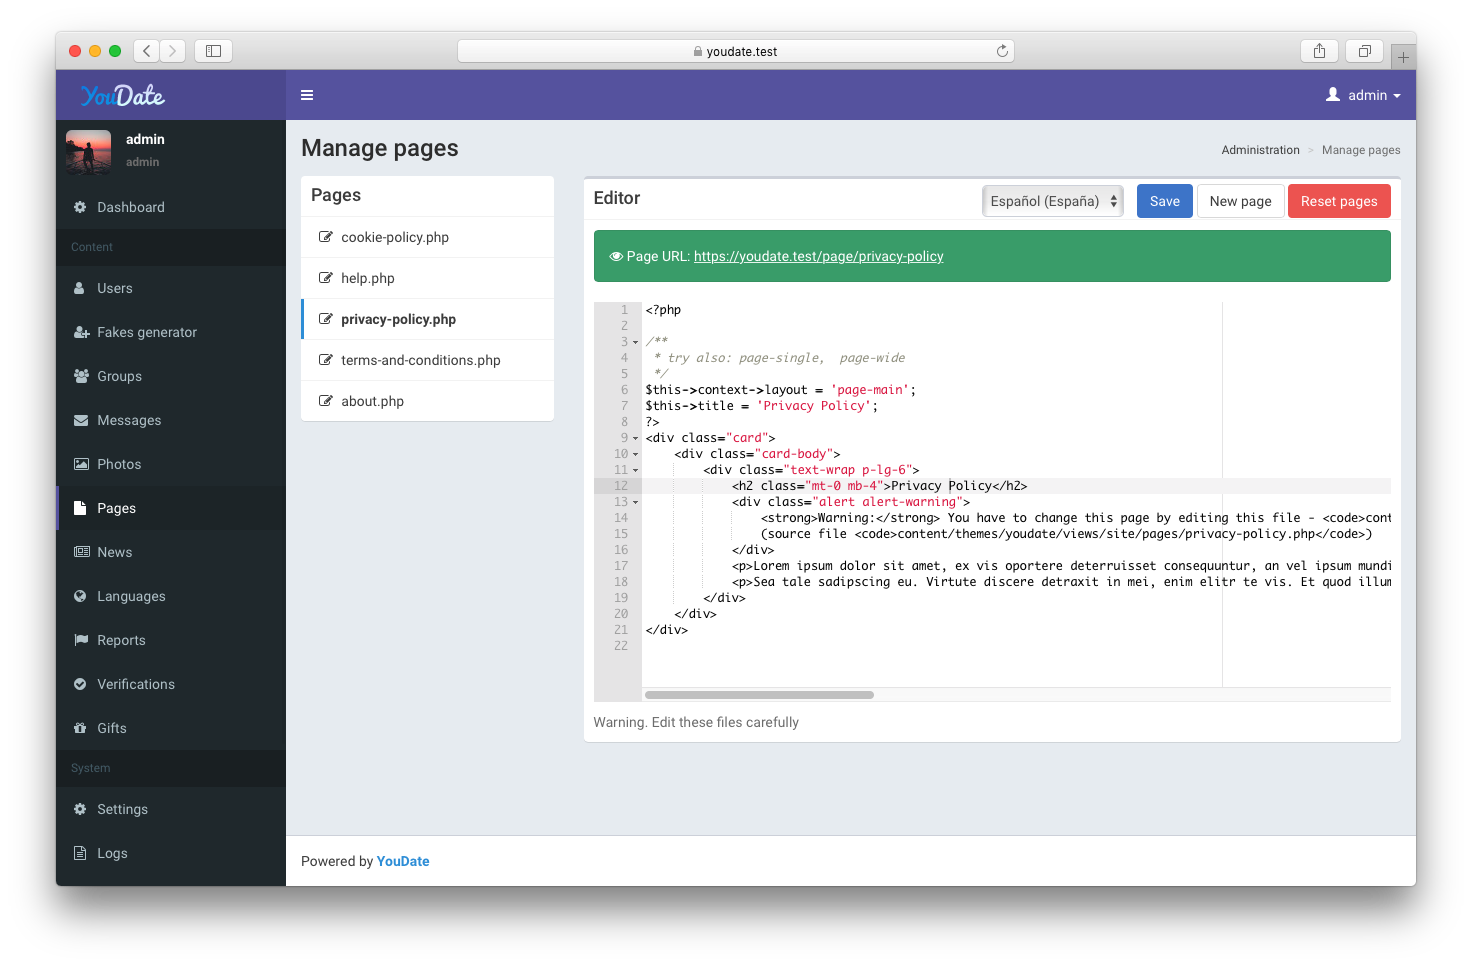Open the privacy-policy page URL link

[x=818, y=256]
